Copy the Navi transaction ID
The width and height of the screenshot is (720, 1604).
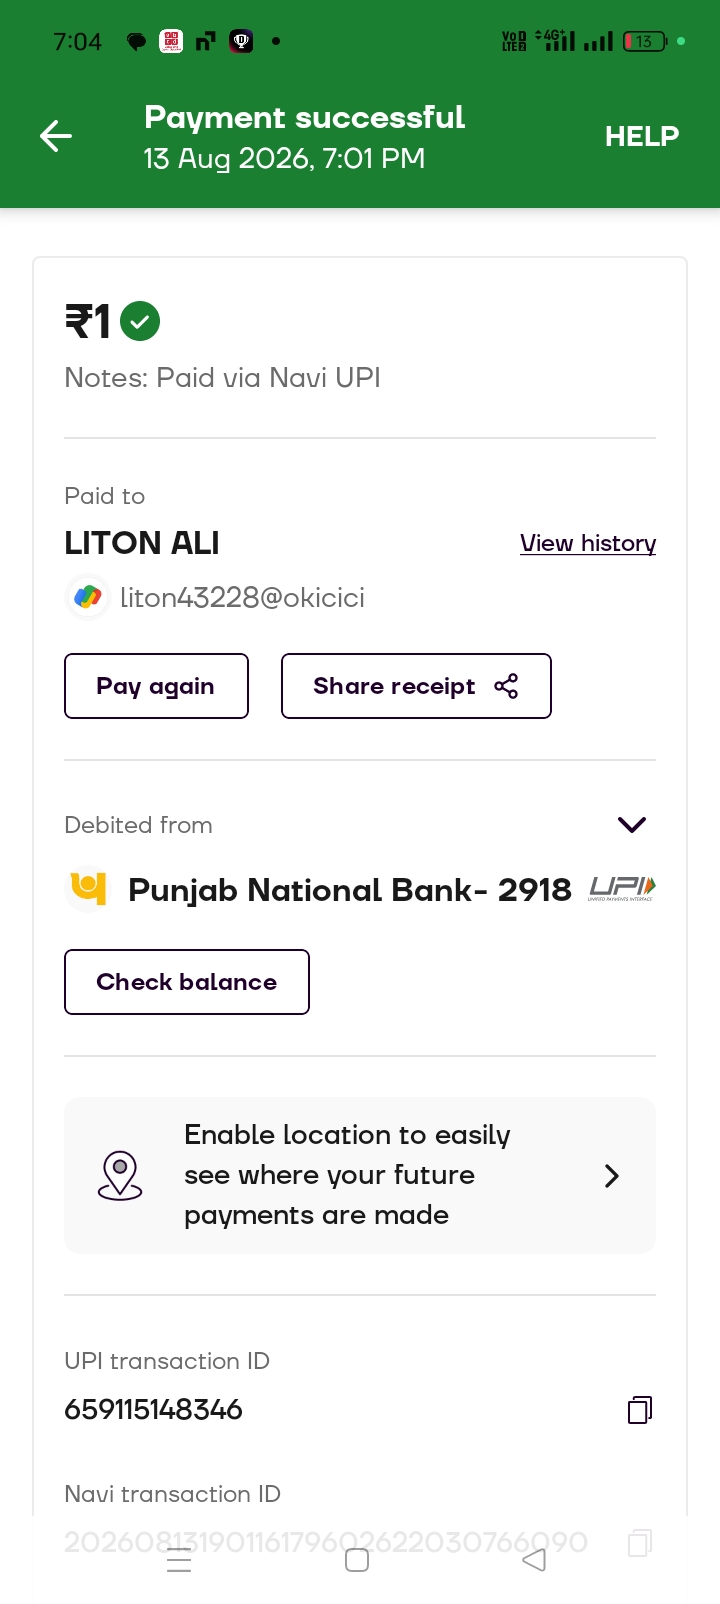[x=640, y=1542]
